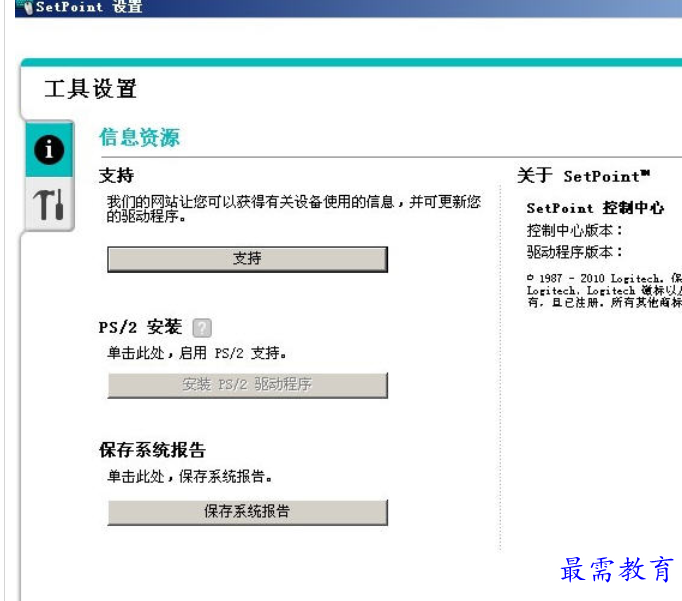This screenshot has height=601, width=682.
Task: Show the PS/2 installation help question mark
Action: tap(202, 328)
